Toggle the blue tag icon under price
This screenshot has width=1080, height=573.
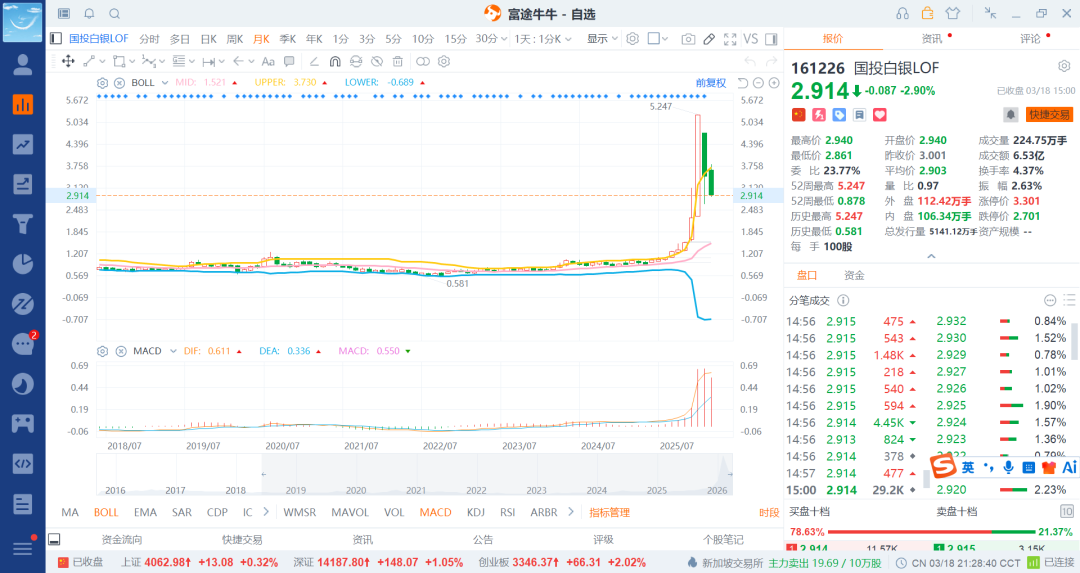coord(839,114)
